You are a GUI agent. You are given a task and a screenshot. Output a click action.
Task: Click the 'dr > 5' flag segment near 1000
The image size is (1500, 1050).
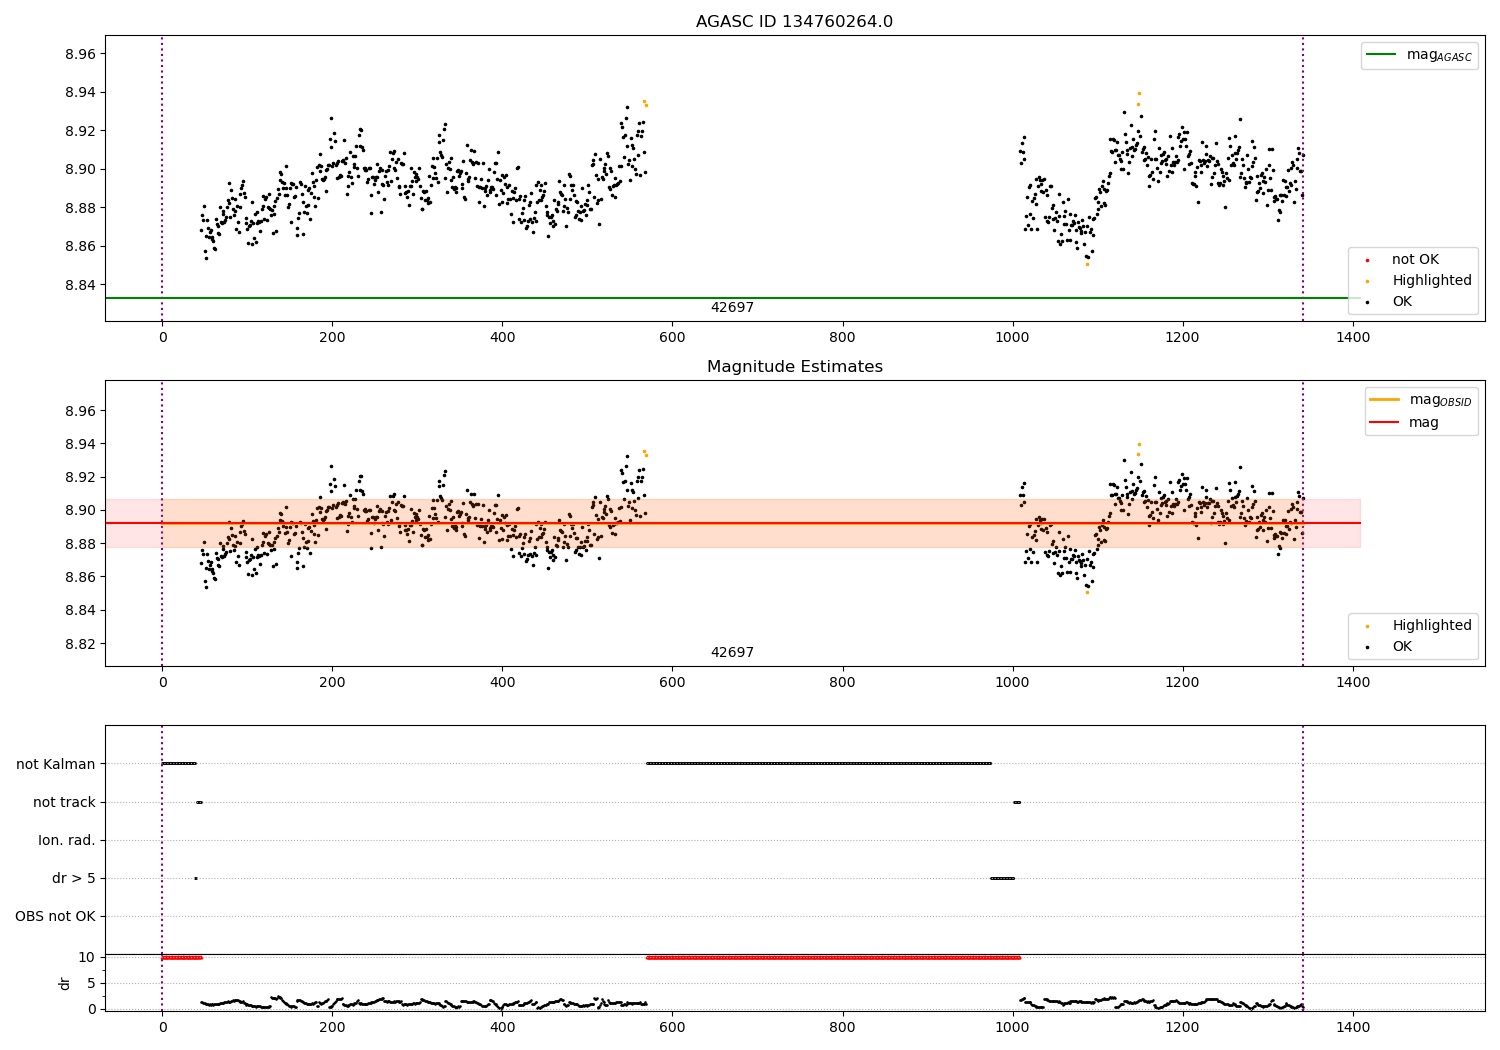[1002, 879]
